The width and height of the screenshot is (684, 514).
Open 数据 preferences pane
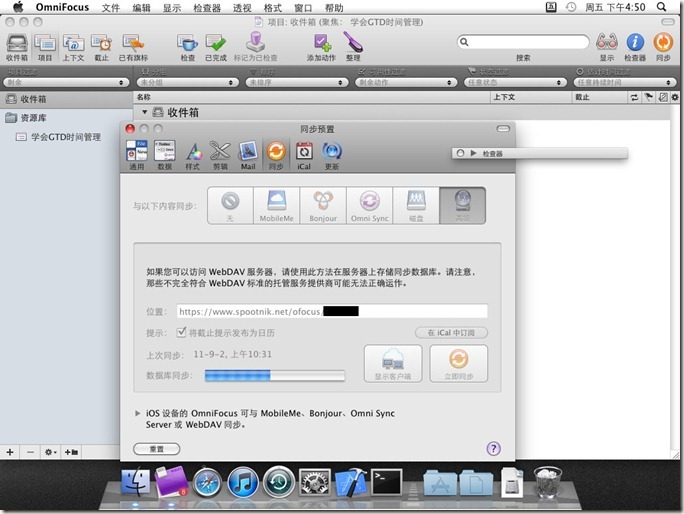164,155
